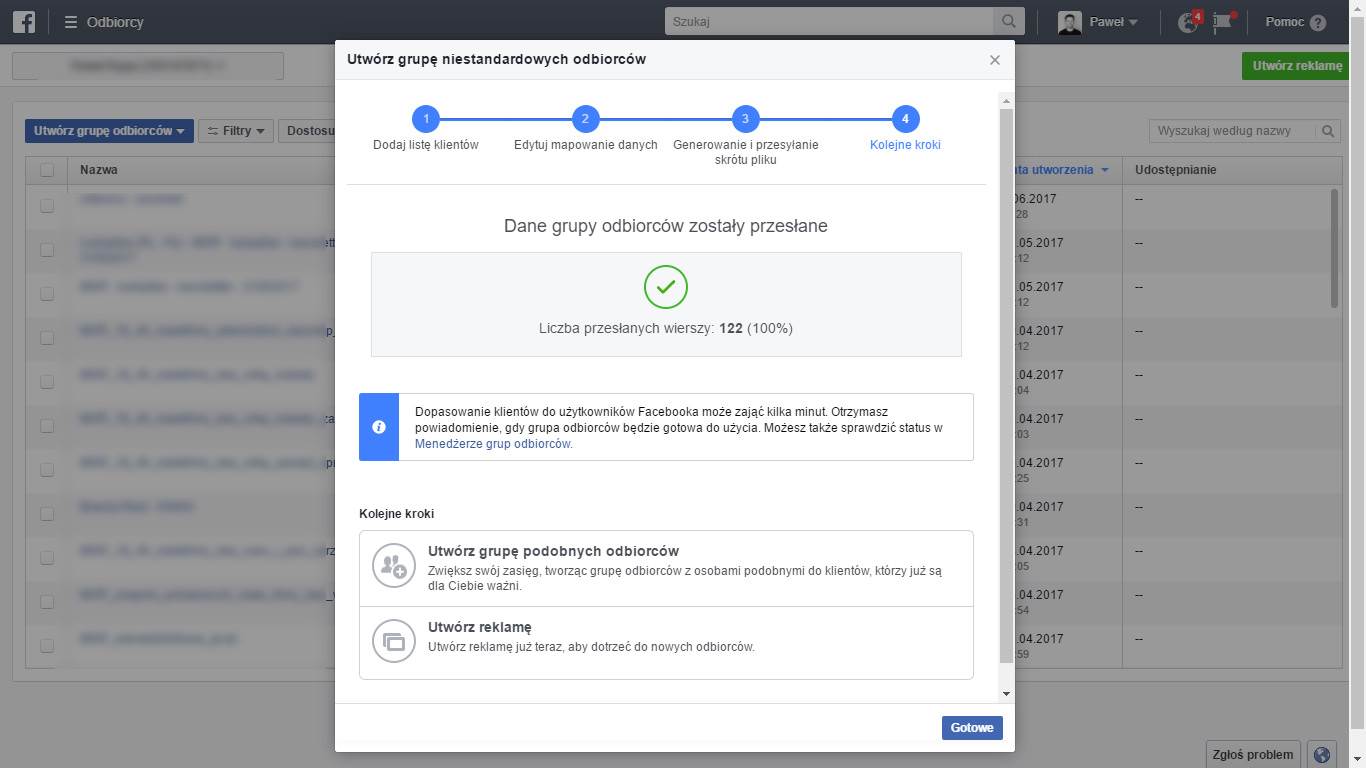Open the Menedżerze grup odbiorców link
Viewport: 1366px width, 768px height.
pyautogui.click(x=493, y=444)
